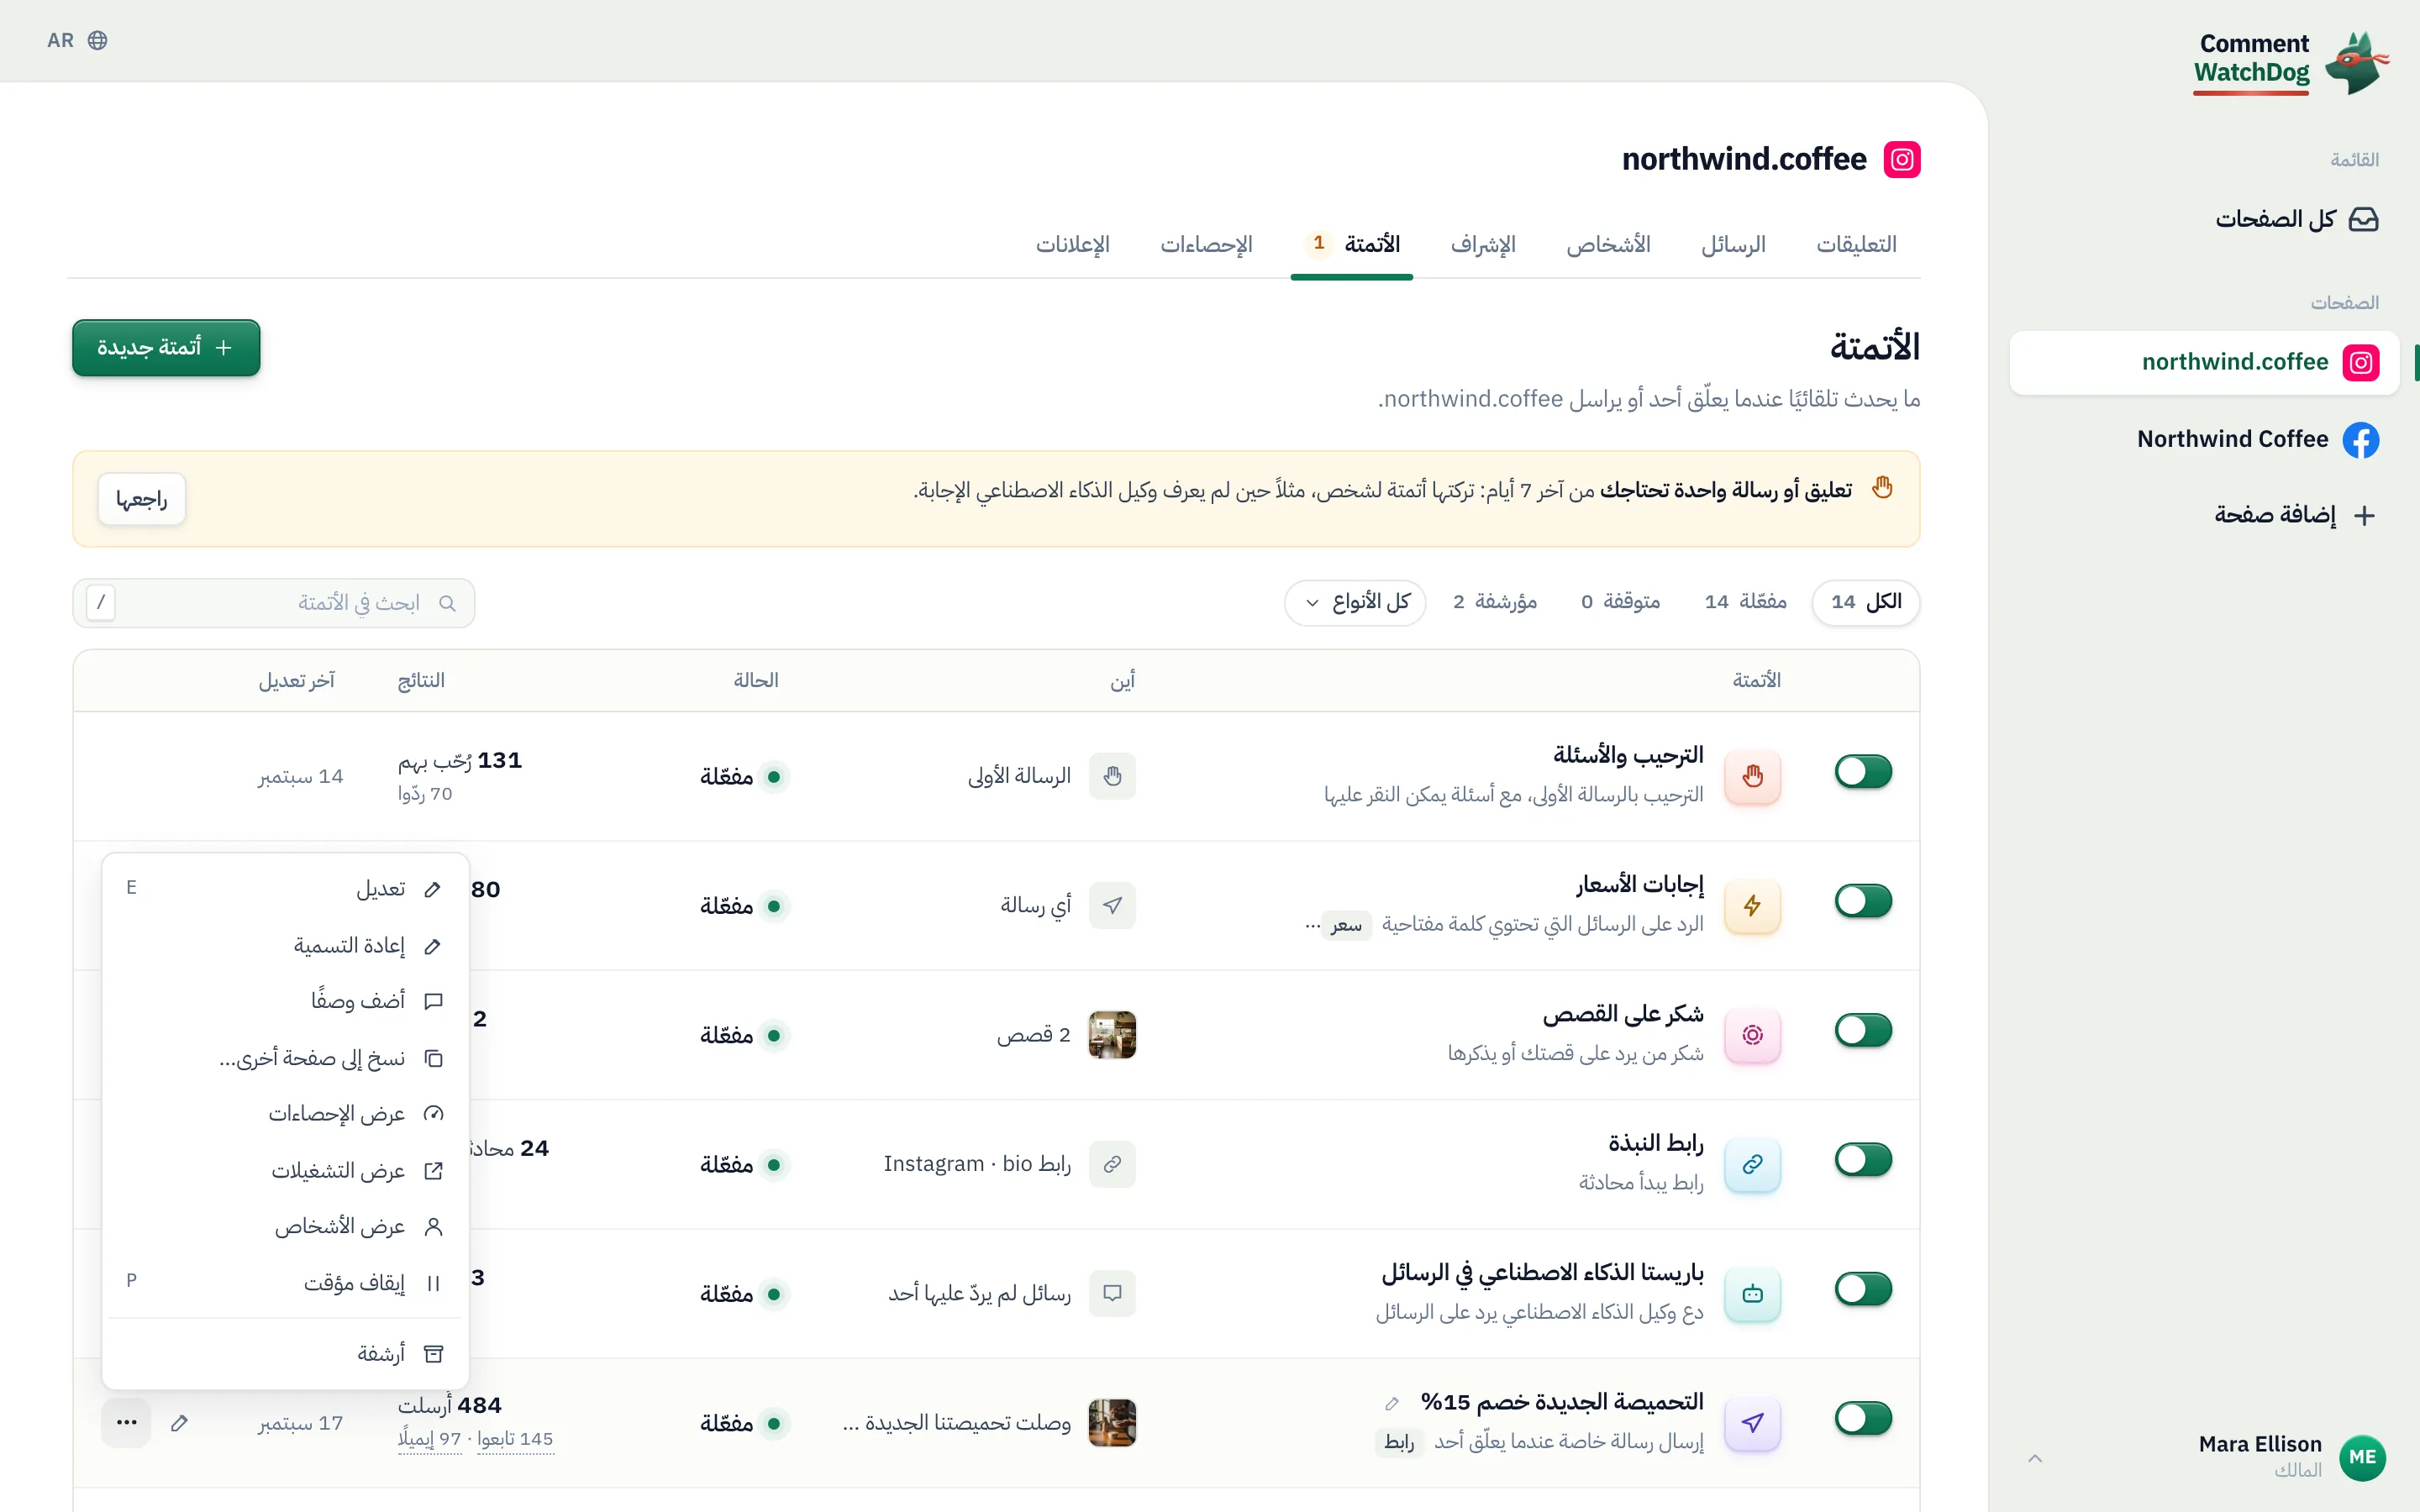Click the inbox icon beside كل الصفحات
This screenshot has height=1512, width=2420.
[2363, 219]
